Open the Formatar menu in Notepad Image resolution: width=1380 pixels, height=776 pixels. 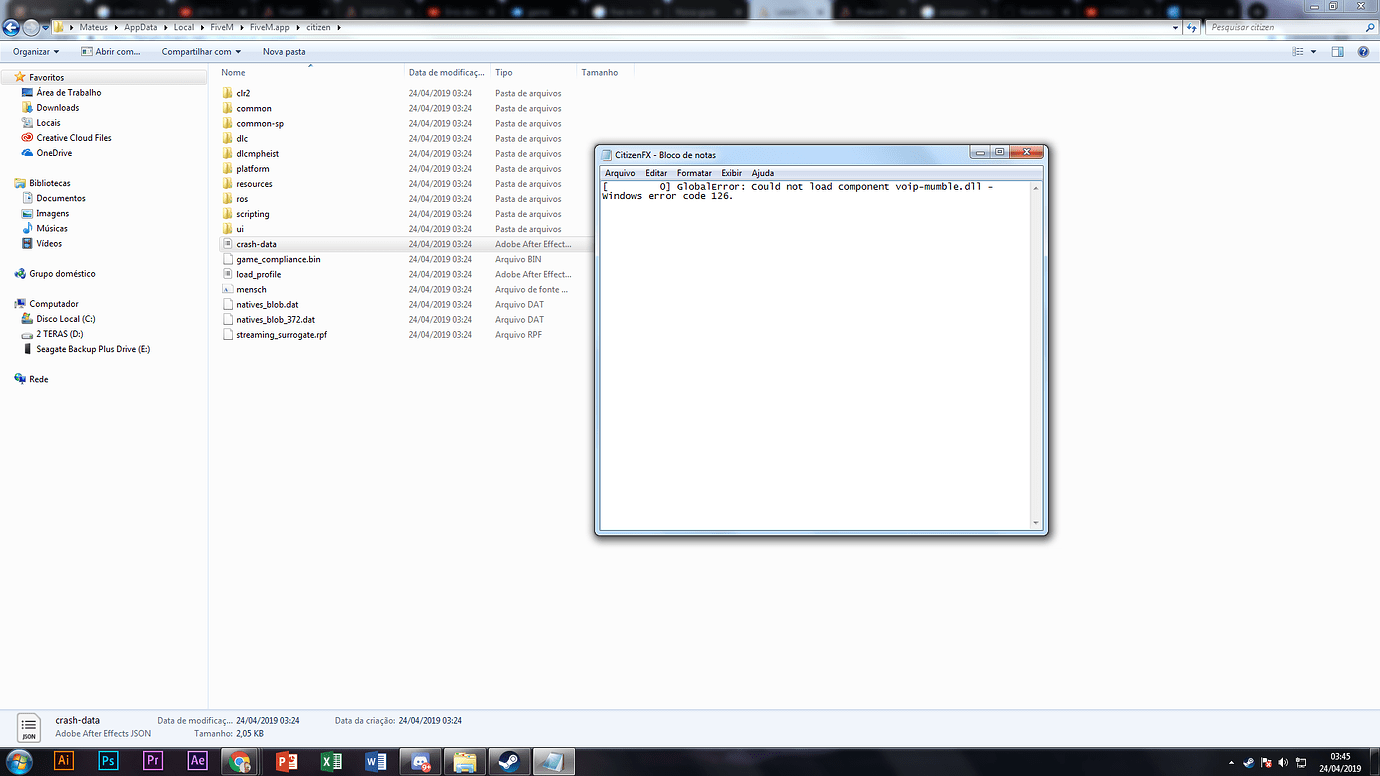pos(694,173)
